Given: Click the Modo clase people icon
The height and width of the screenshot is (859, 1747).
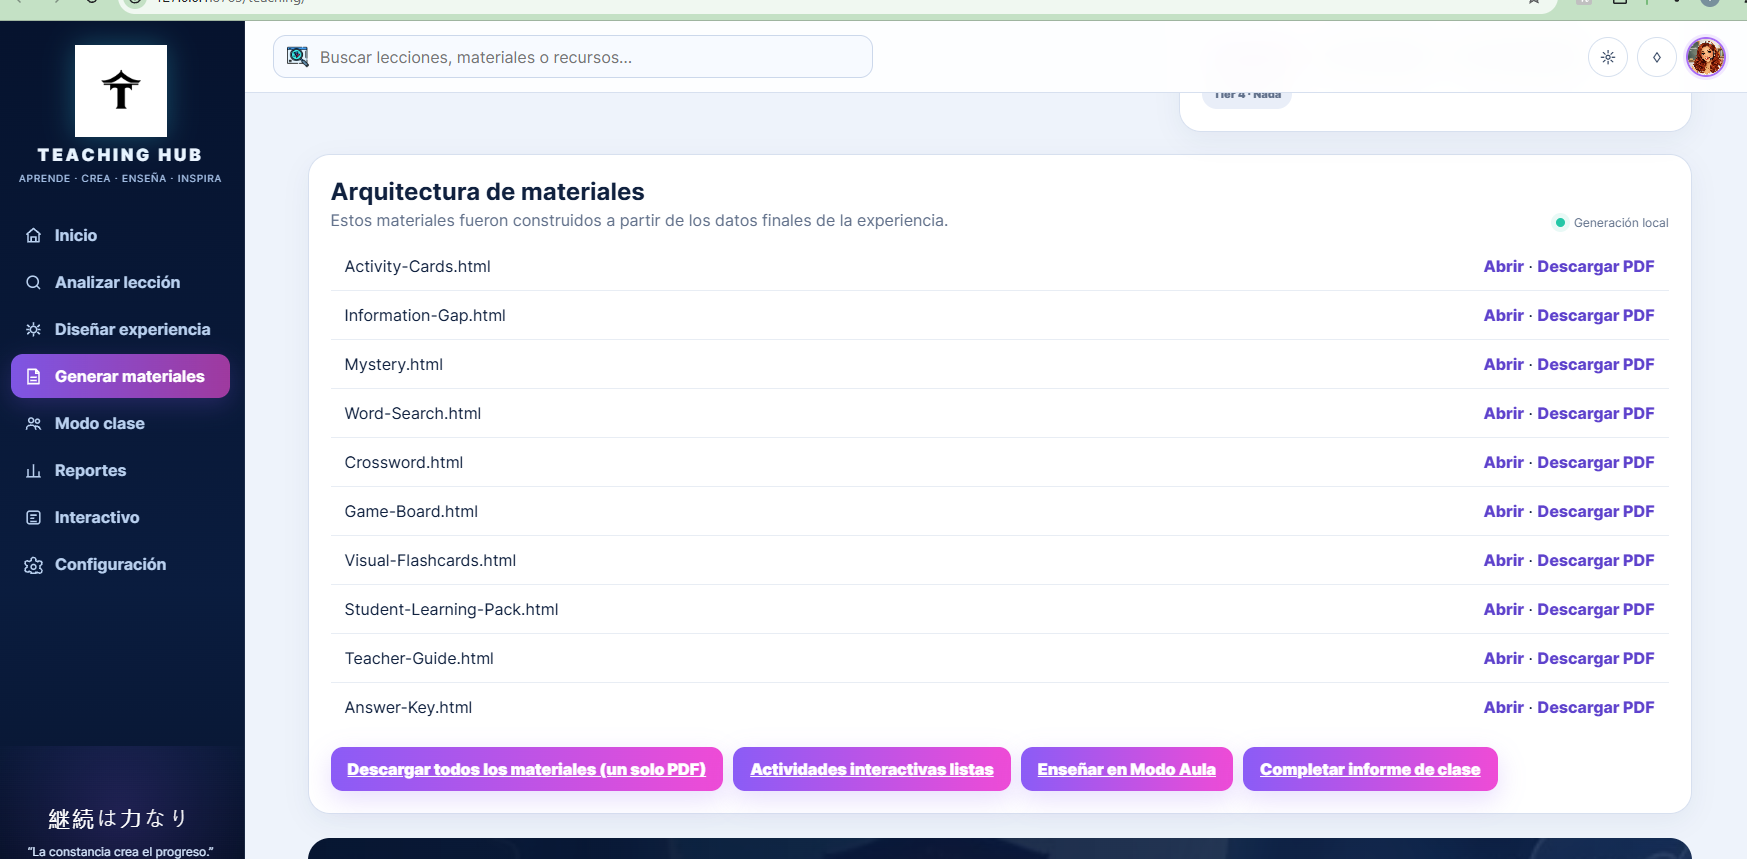Looking at the screenshot, I should click(x=34, y=423).
